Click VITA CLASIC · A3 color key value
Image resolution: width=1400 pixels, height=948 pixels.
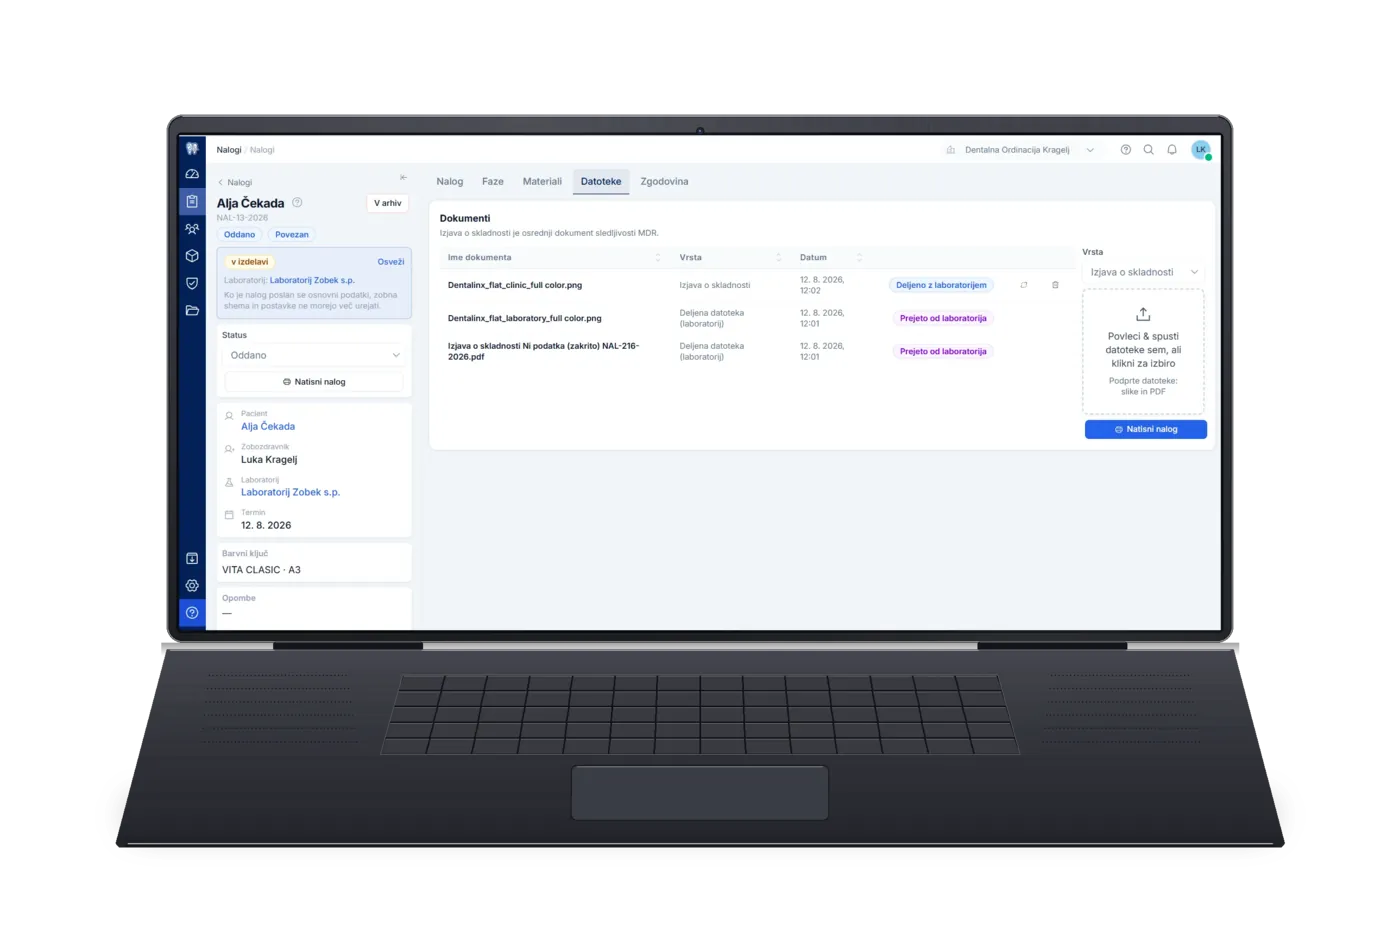(x=261, y=570)
